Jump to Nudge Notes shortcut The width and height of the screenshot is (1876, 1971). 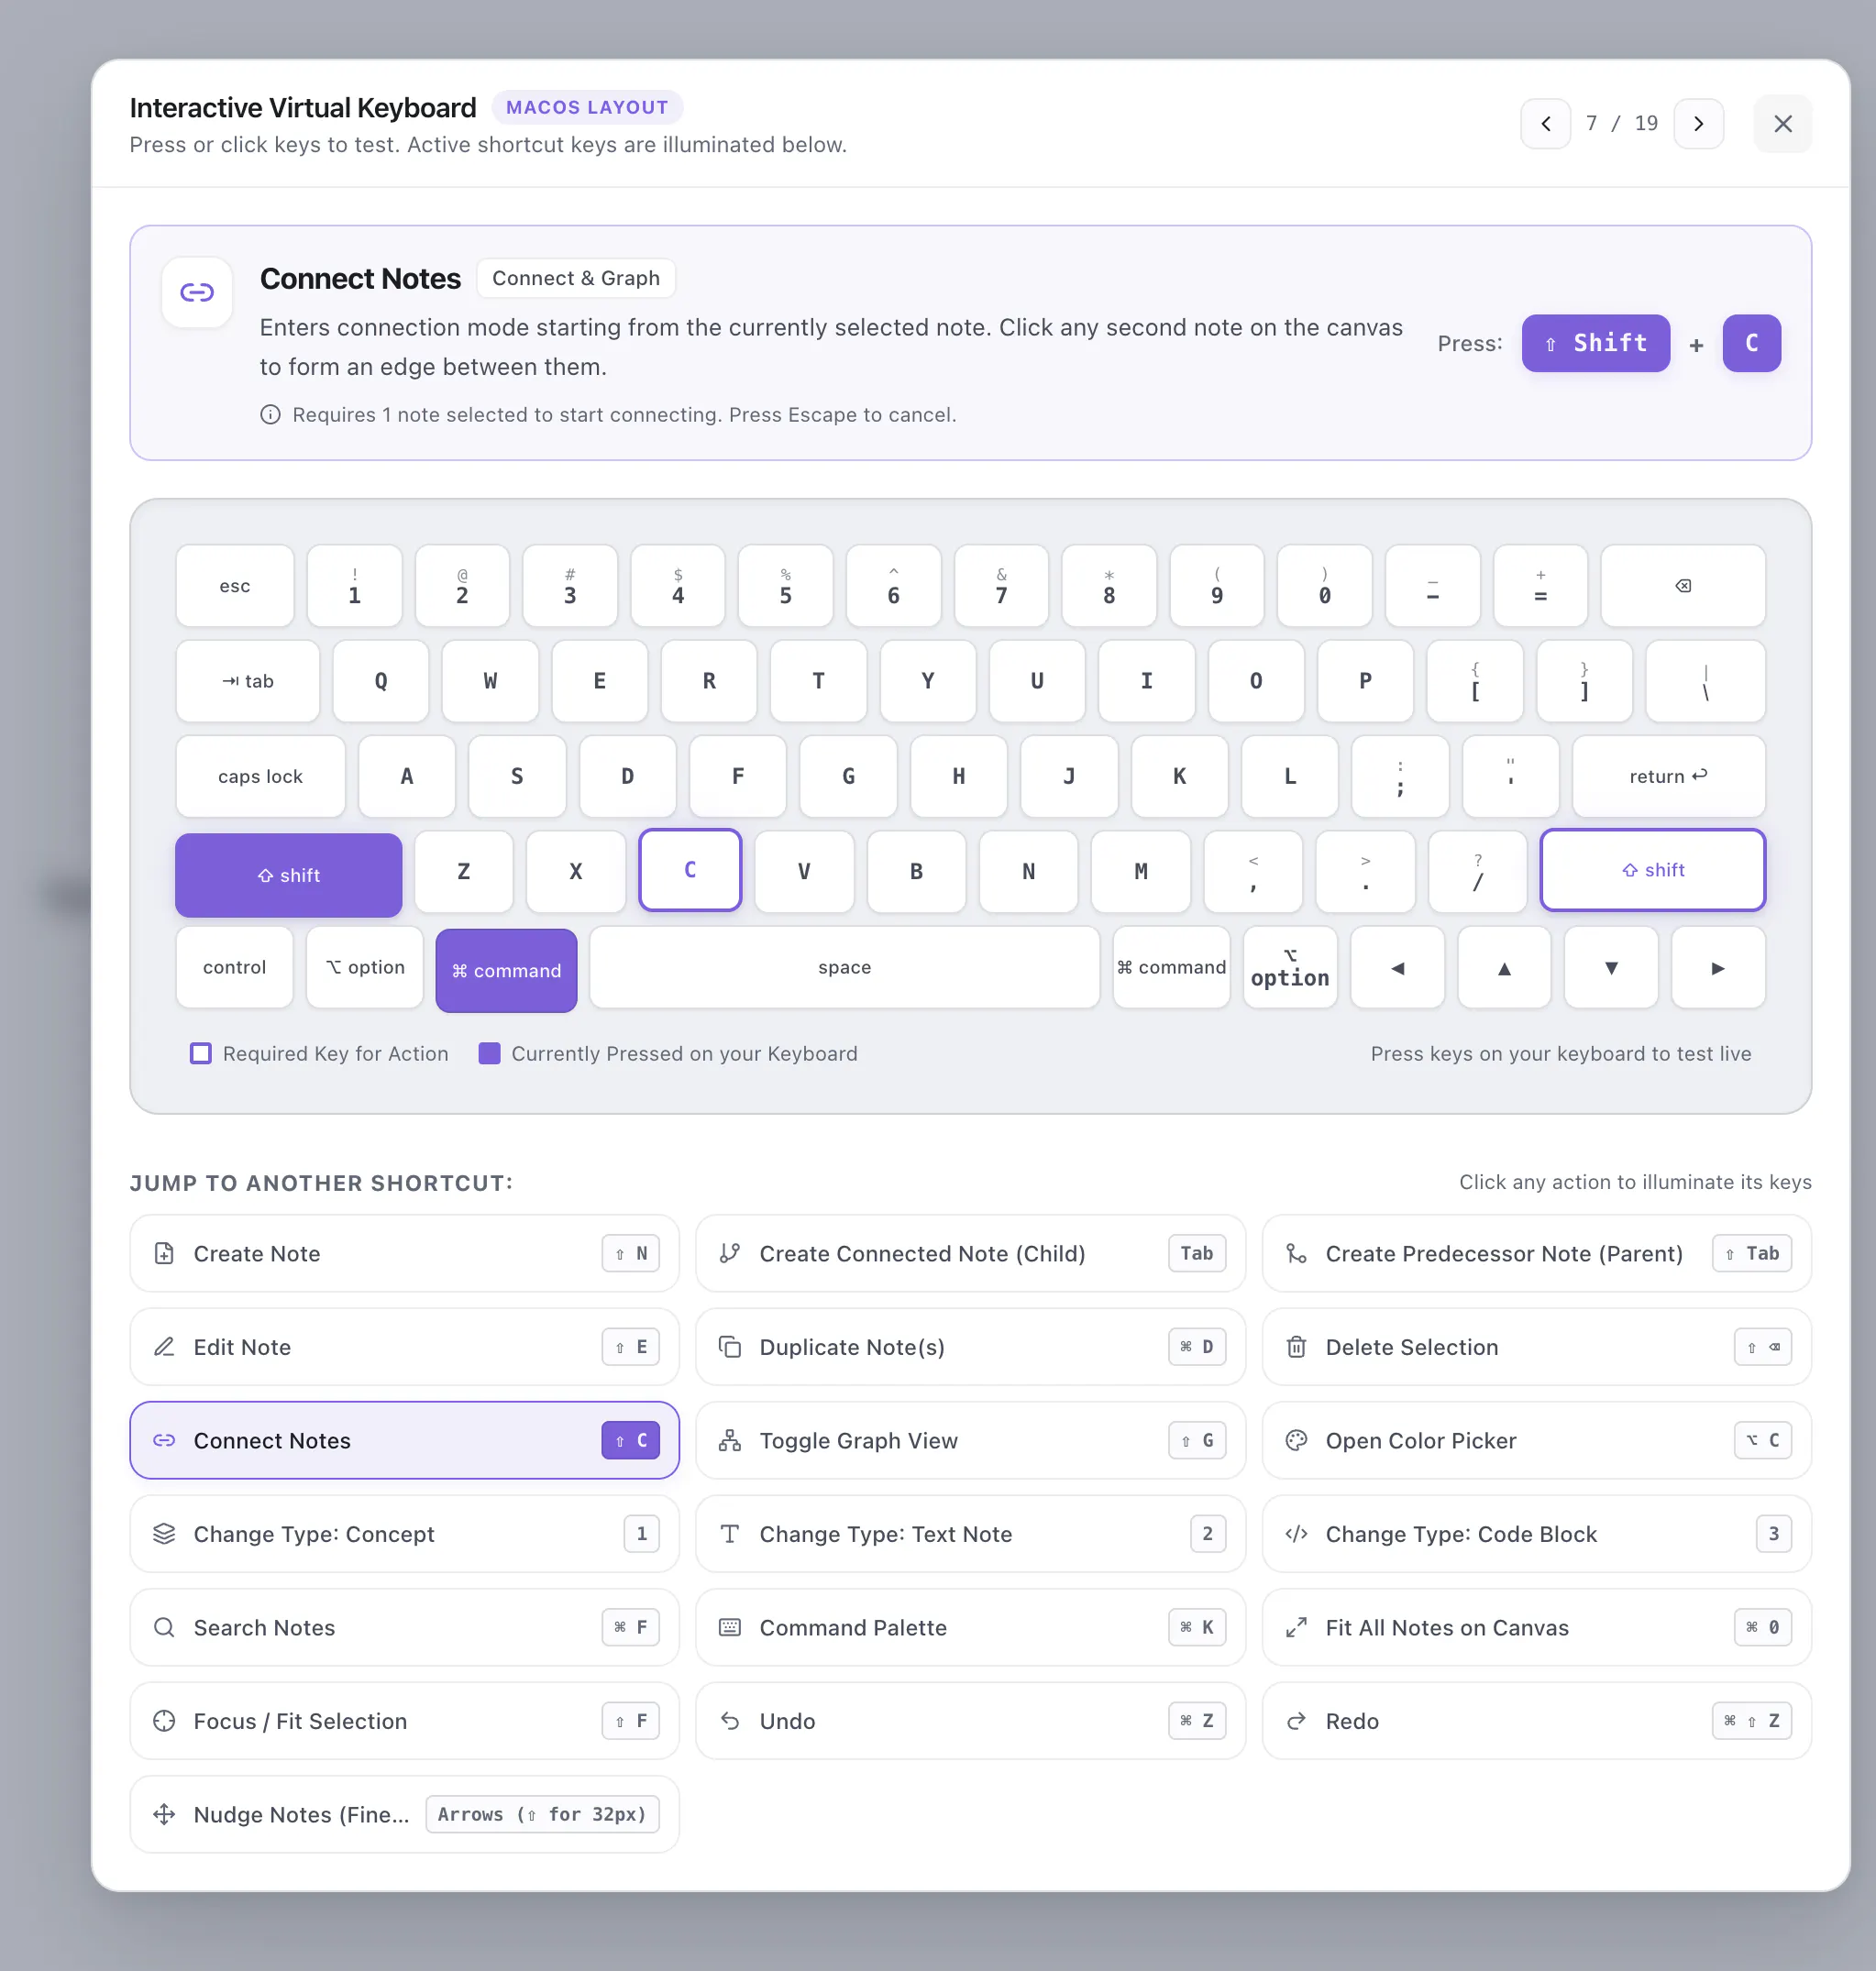pos(404,1814)
